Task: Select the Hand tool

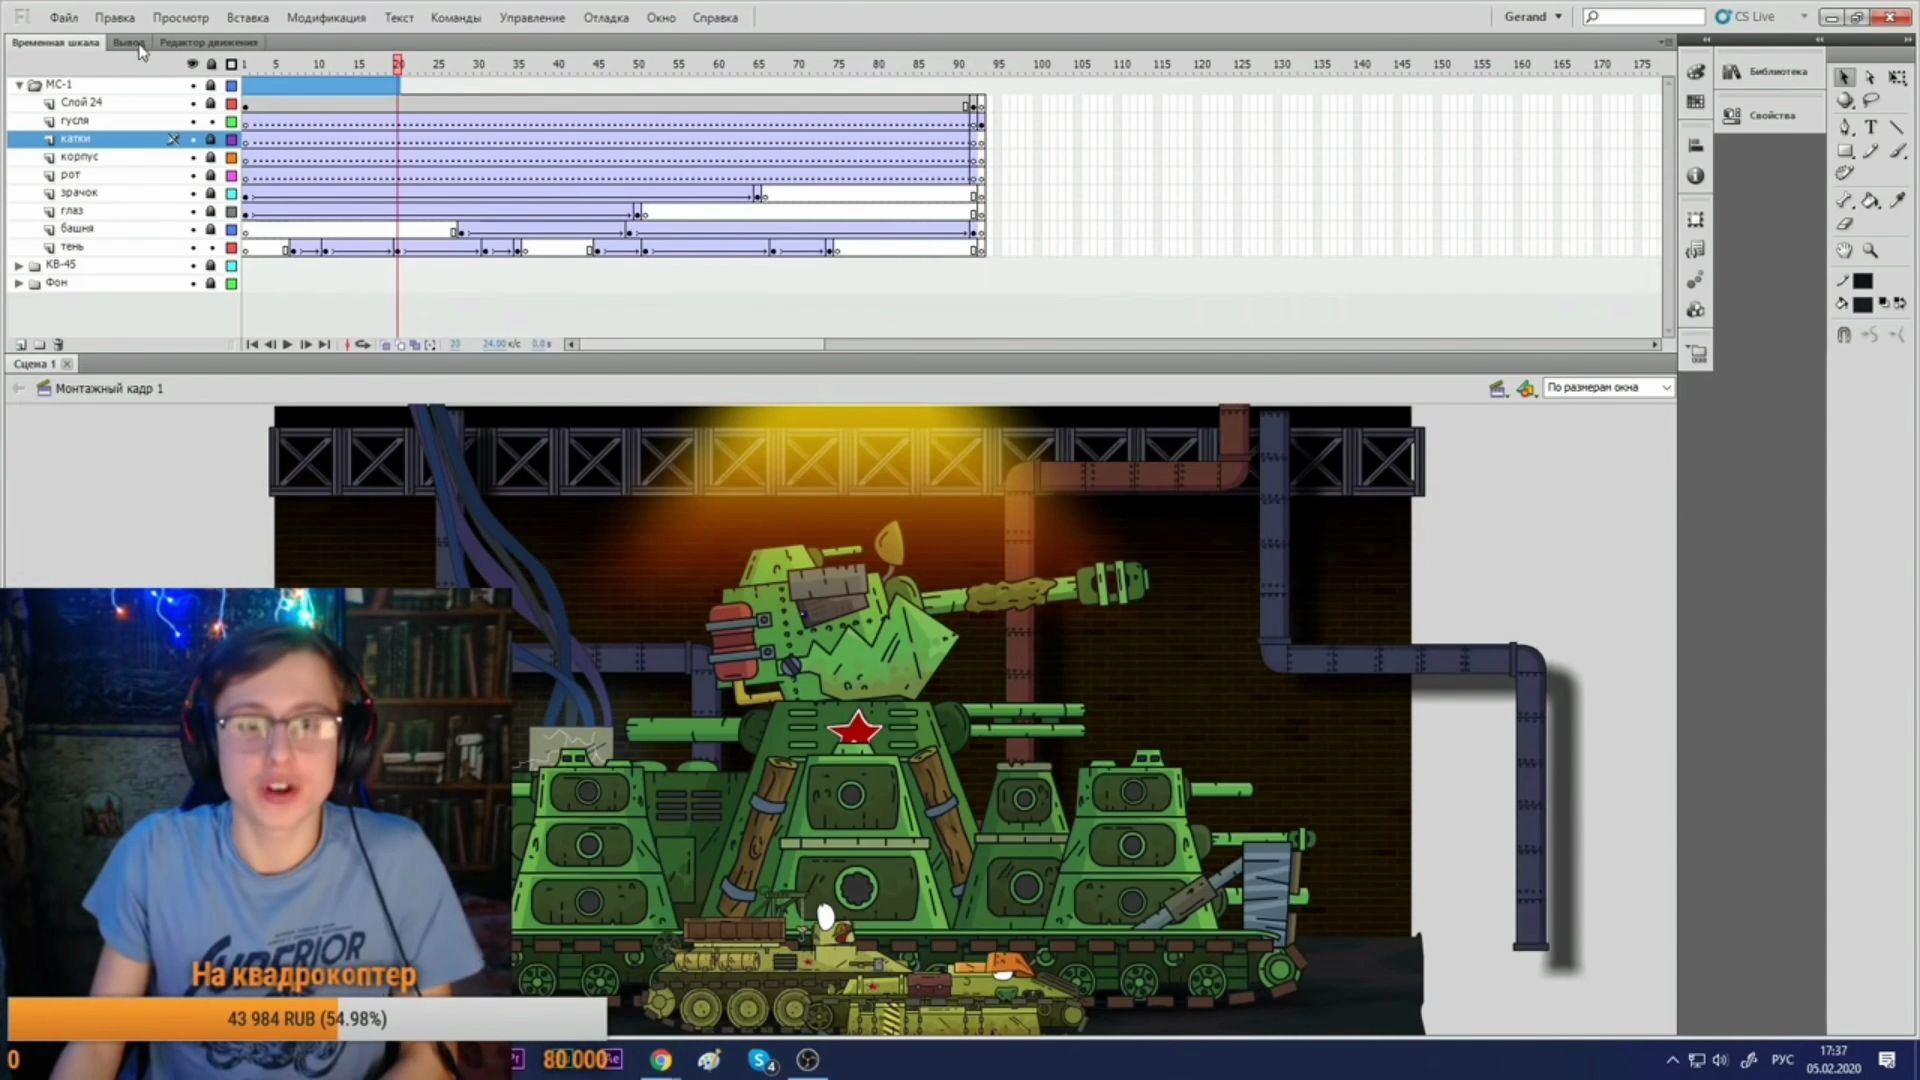Action: click(1845, 251)
